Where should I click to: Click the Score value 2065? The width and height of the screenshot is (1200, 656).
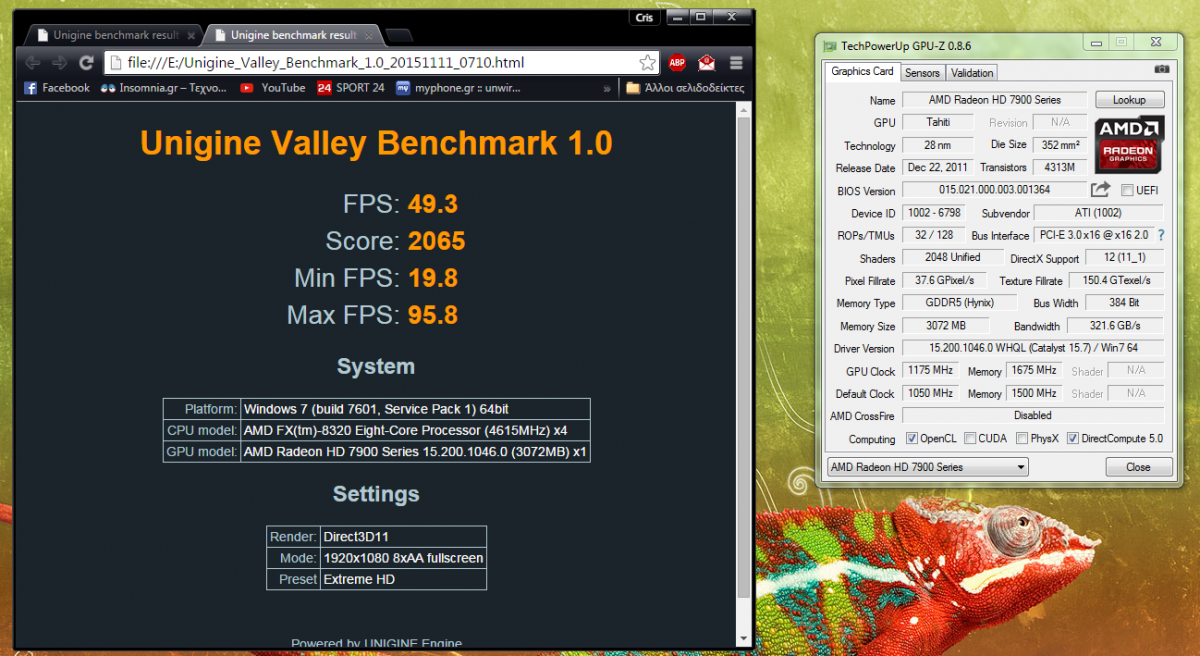click(x=437, y=241)
